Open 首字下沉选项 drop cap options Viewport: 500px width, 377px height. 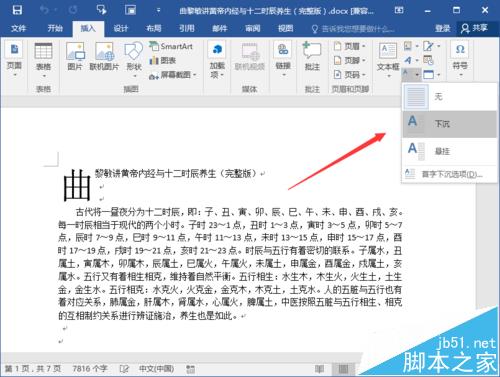coord(446,174)
